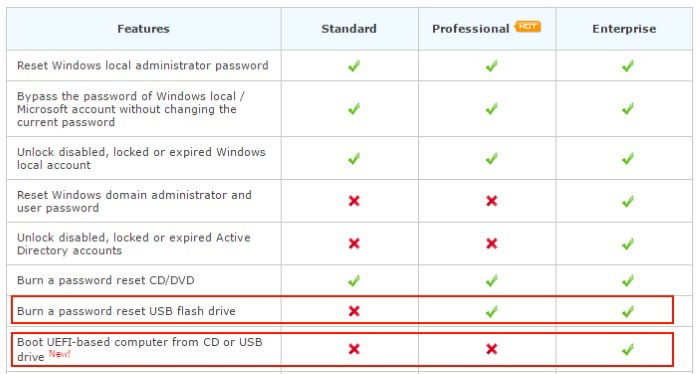
Task: Click Standard red cross for USB flash drive
Action: (x=354, y=311)
